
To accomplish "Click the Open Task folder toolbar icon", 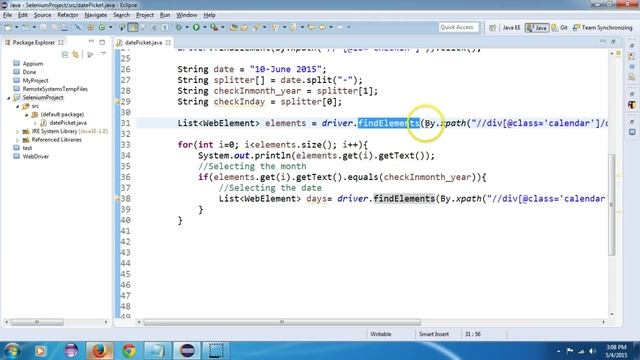I will 244,27.
